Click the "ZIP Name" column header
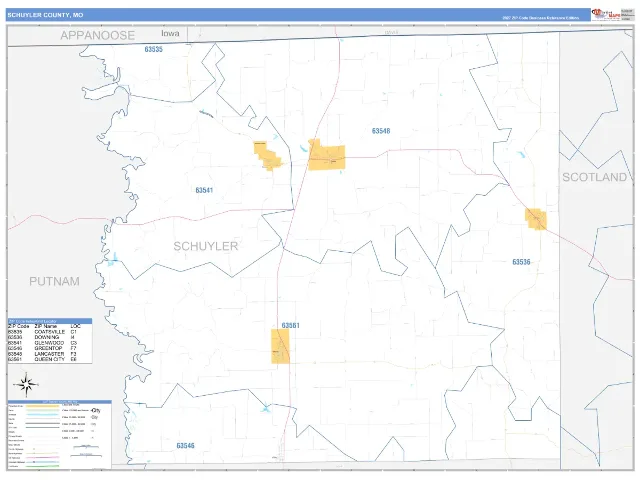 point(46,327)
